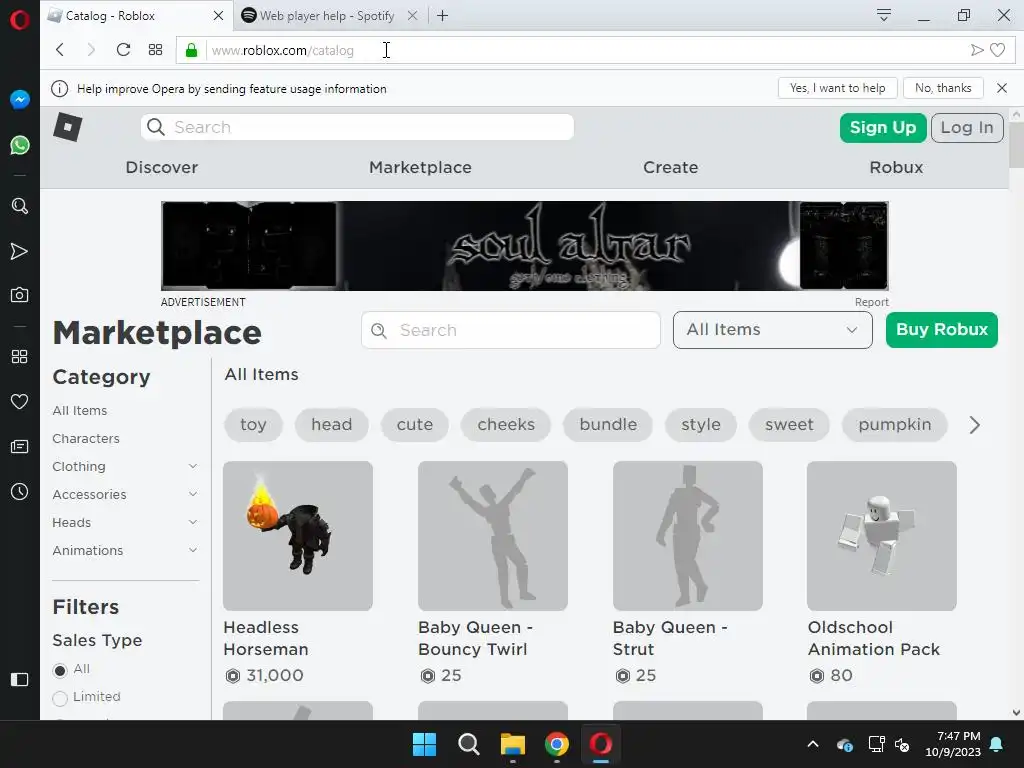Open Opera tab menu icon in title bar
Screen dimensions: 1024x768
(x=884, y=15)
